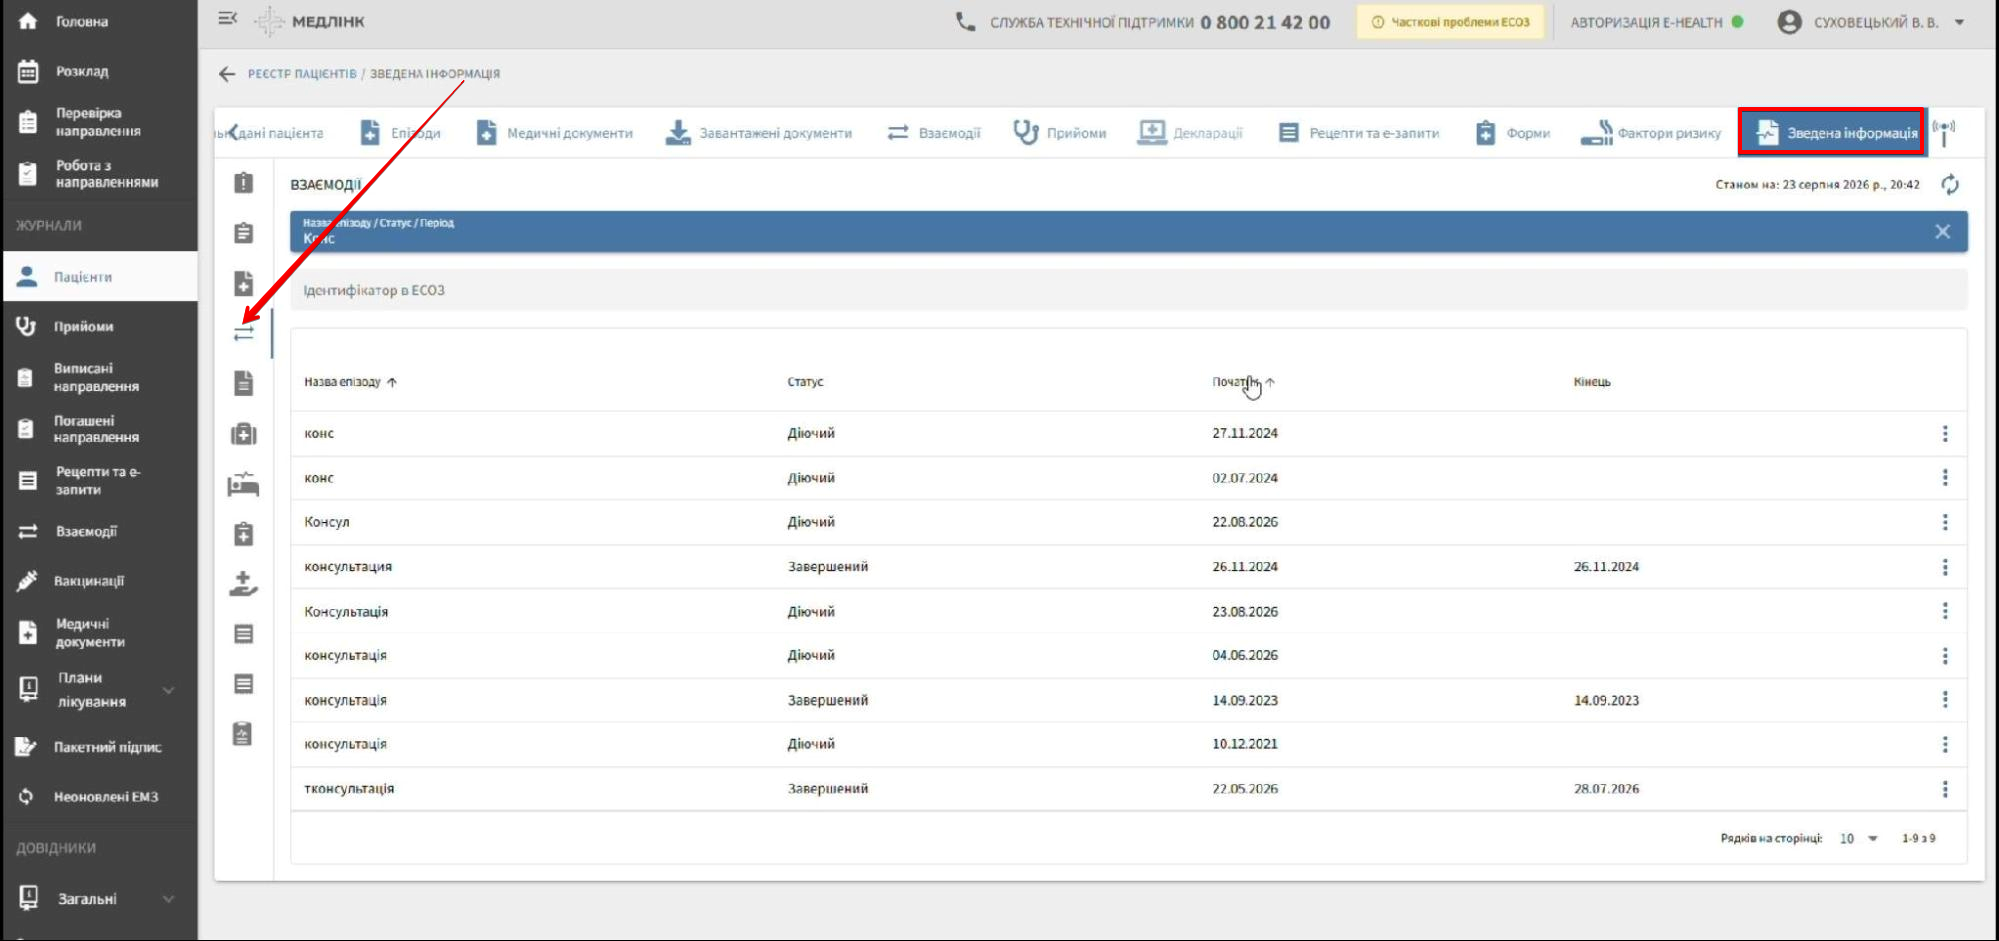
Task: Click the medical kit icon in the vertical strip
Action: [243, 434]
